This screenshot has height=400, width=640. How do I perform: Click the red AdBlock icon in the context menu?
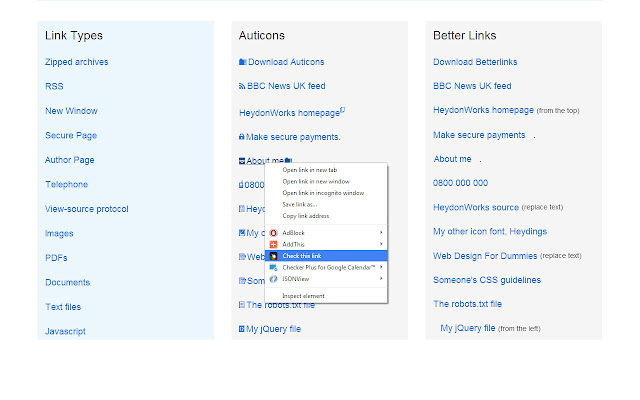pos(273,233)
